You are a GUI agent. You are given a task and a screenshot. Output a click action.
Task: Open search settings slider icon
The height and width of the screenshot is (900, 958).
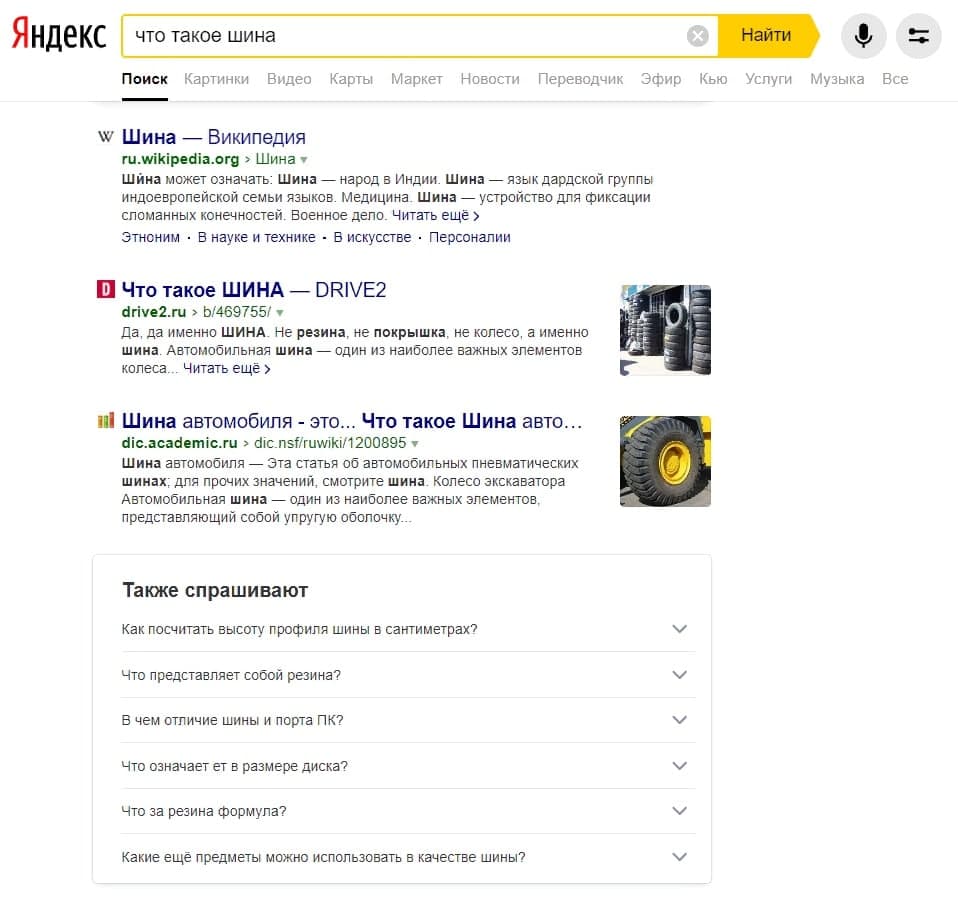click(918, 35)
